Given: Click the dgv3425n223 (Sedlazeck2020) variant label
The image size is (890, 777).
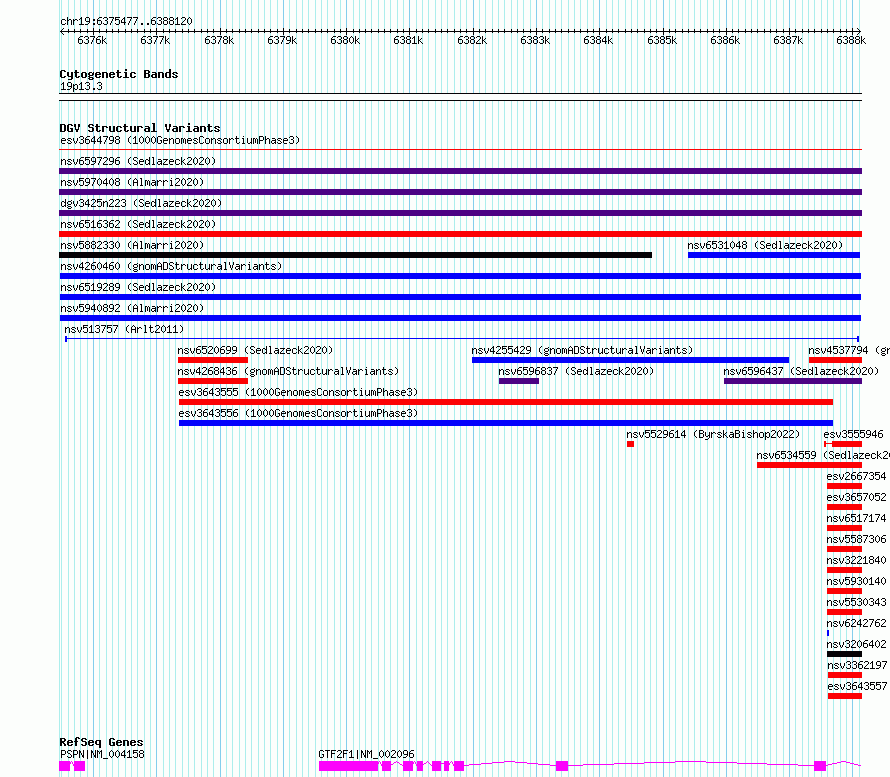Looking at the screenshot, I should [x=141, y=203].
